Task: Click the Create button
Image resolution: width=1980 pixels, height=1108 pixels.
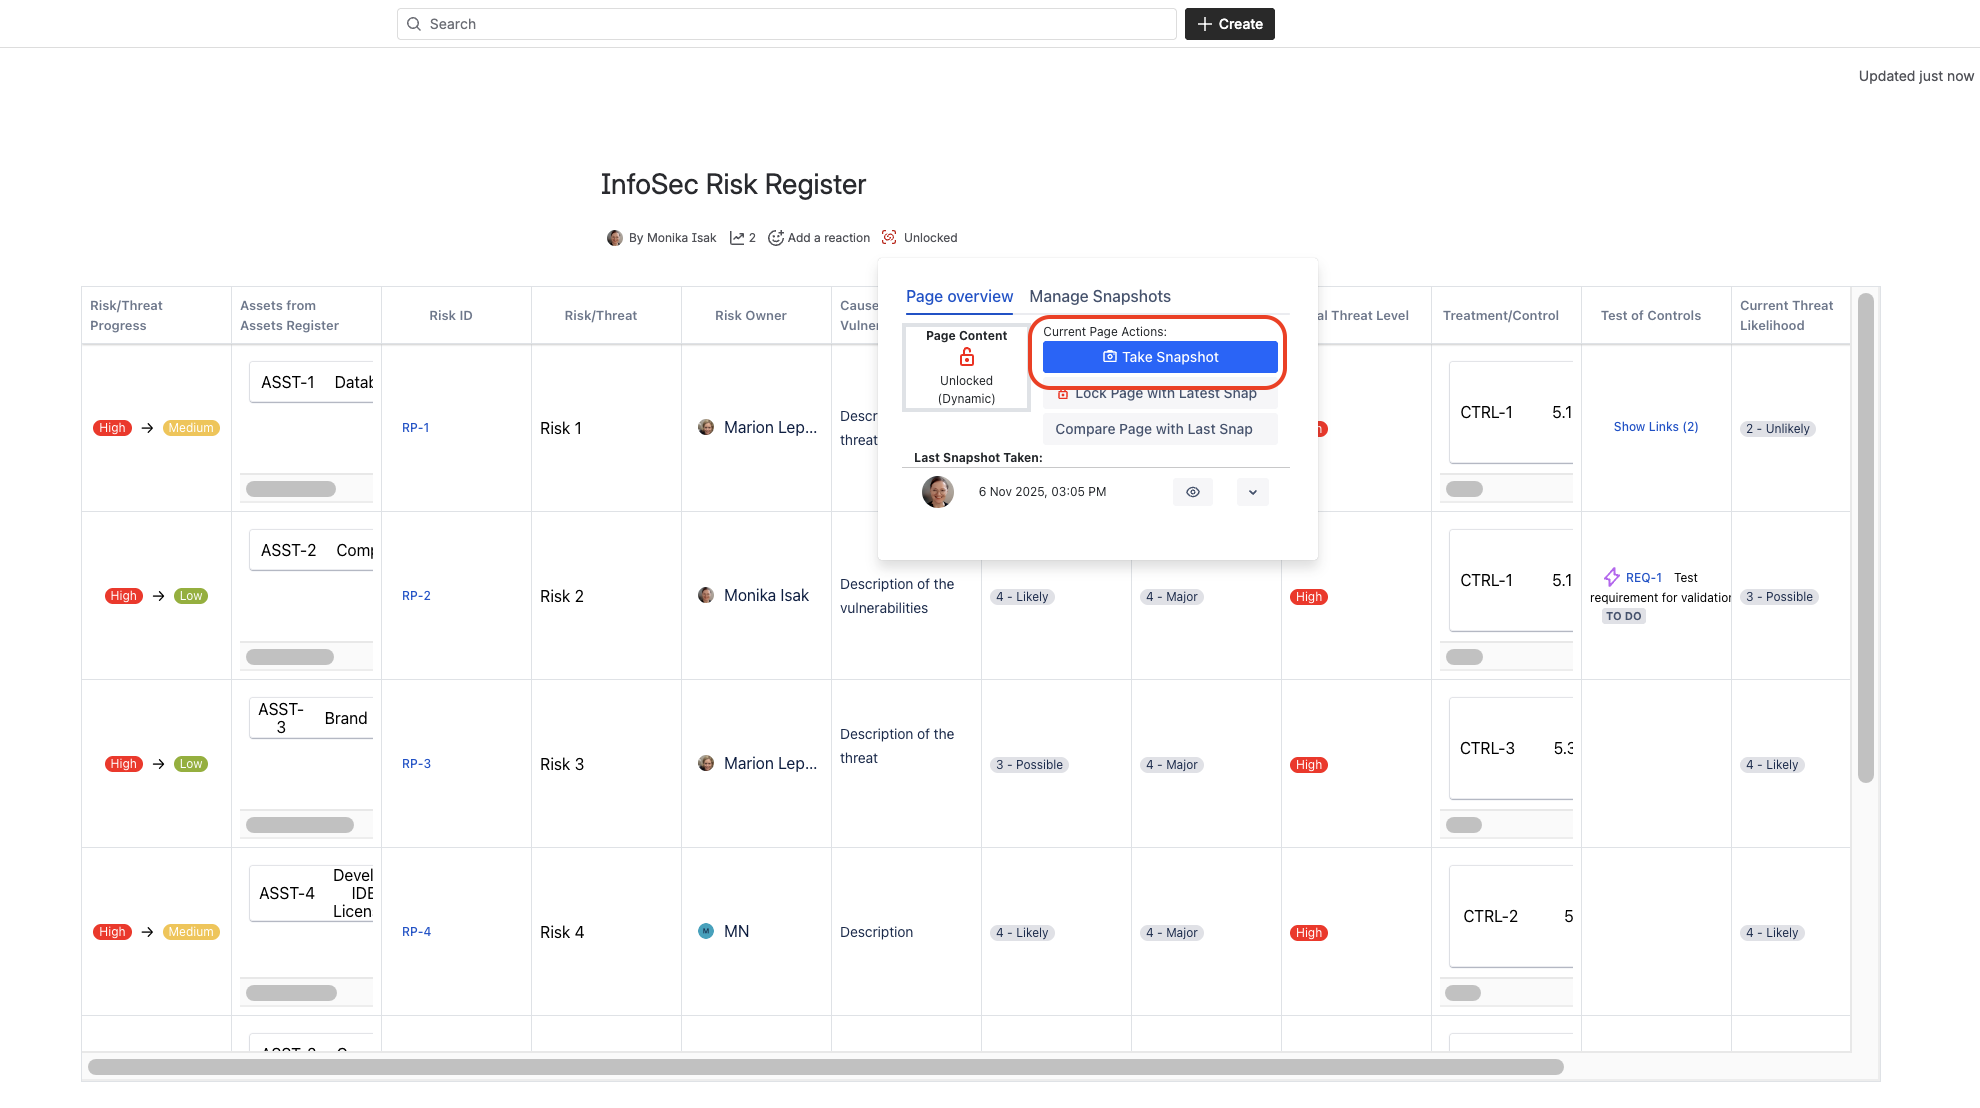Action: (1229, 24)
